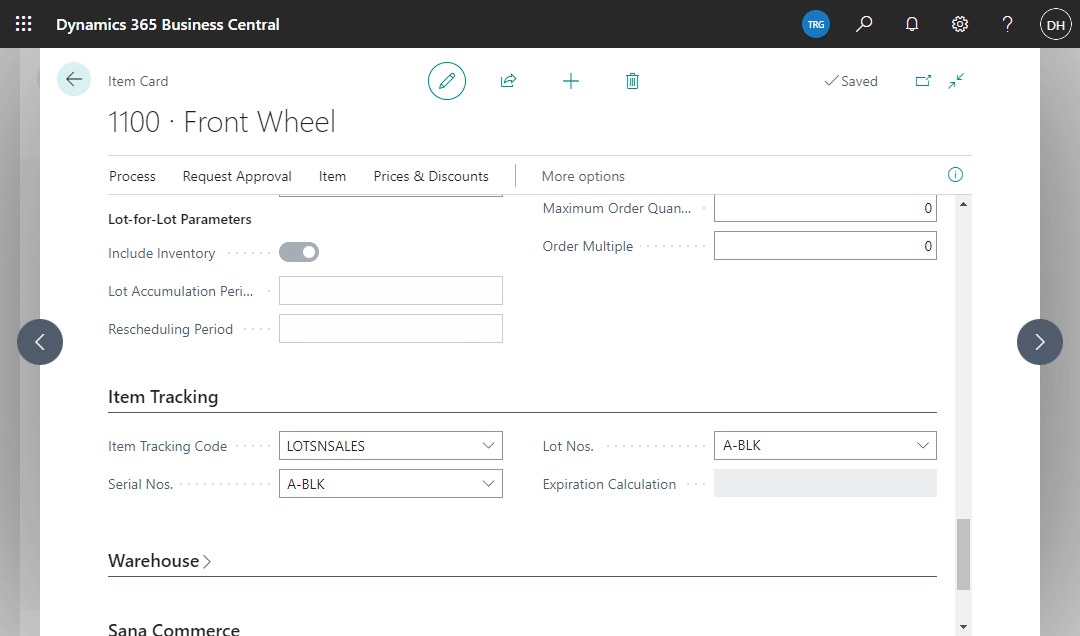Show the FactBox information icon
Viewport: 1080px width, 636px height.
(x=955, y=174)
